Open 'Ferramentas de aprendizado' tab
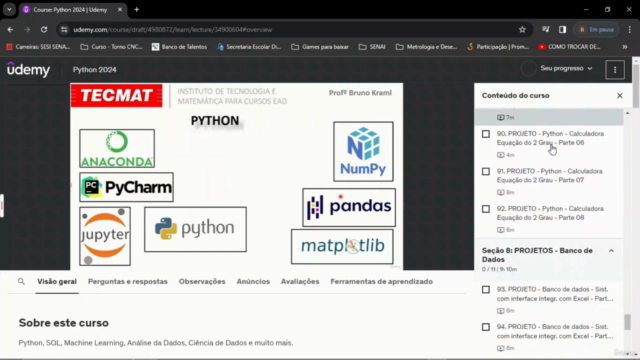The height and width of the screenshot is (360, 640). pos(382,281)
